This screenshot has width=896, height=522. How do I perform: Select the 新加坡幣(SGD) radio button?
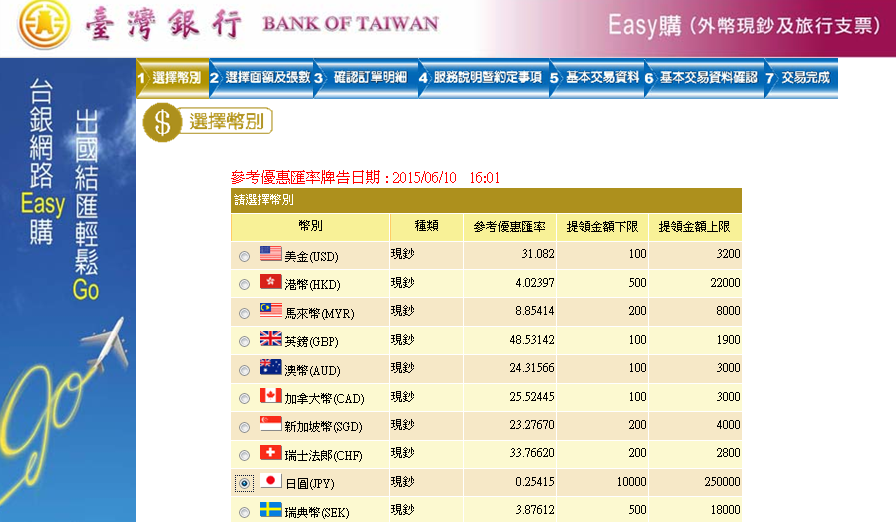coord(245,427)
